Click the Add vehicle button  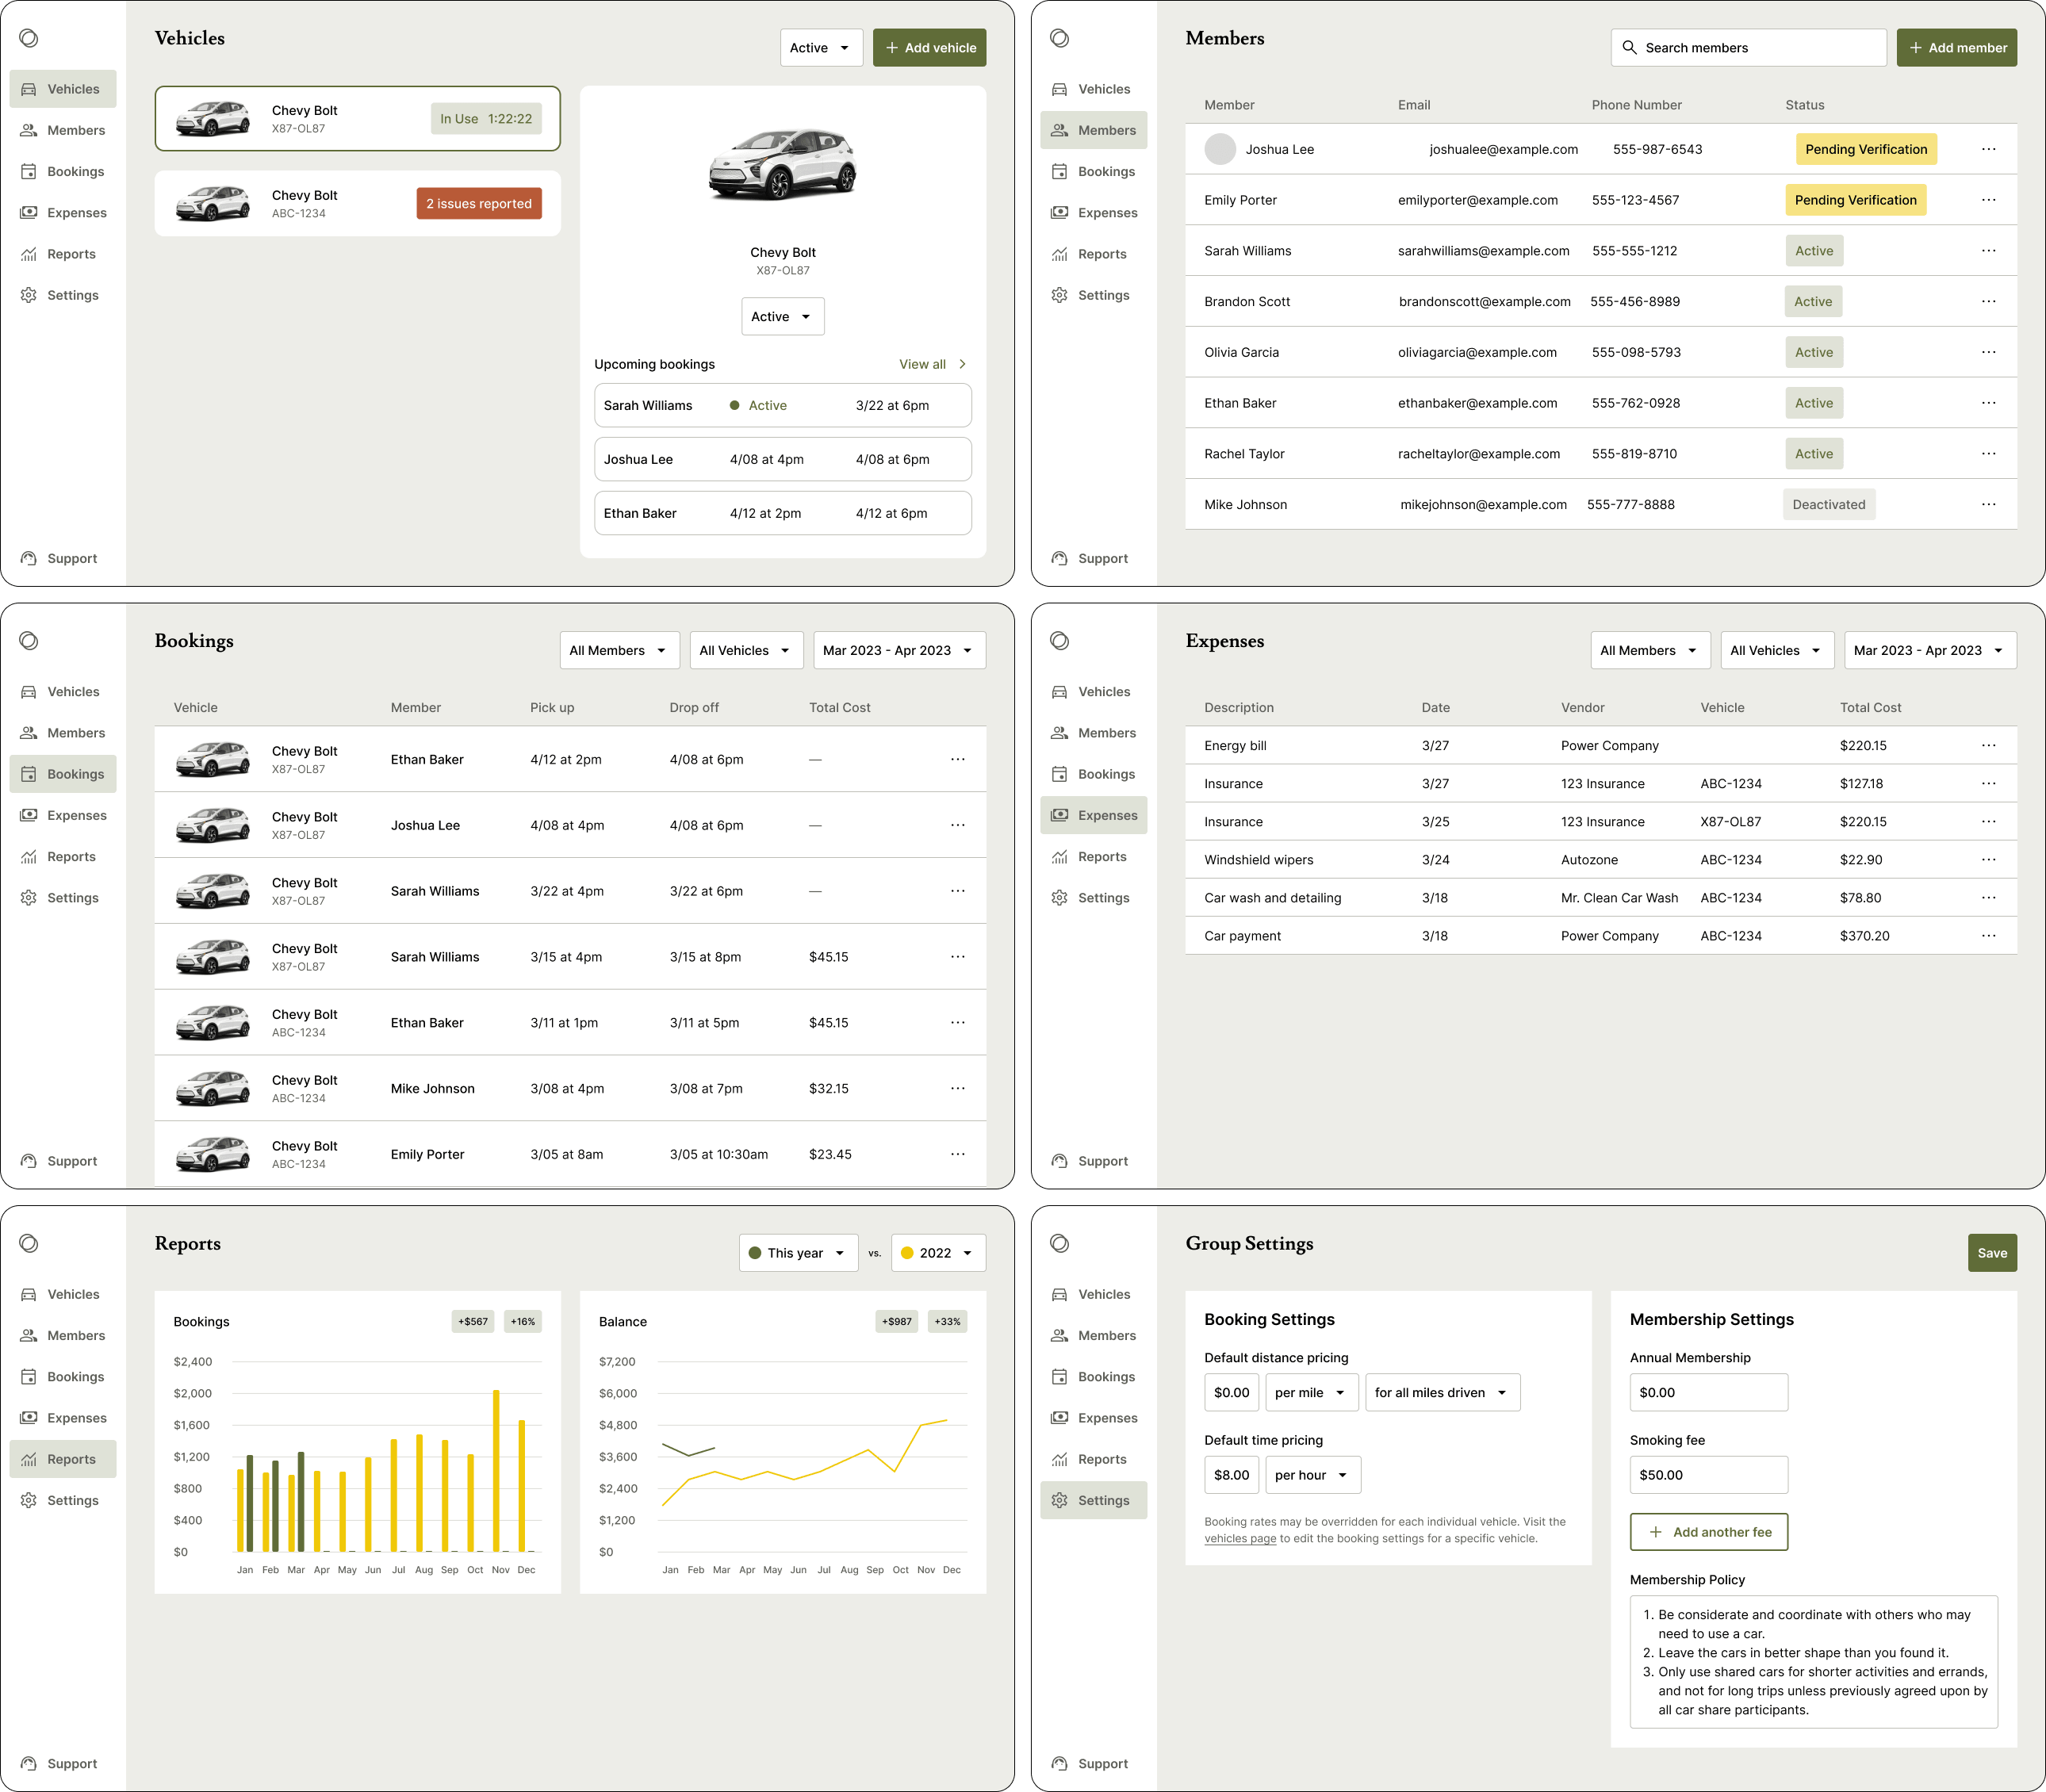pos(929,47)
